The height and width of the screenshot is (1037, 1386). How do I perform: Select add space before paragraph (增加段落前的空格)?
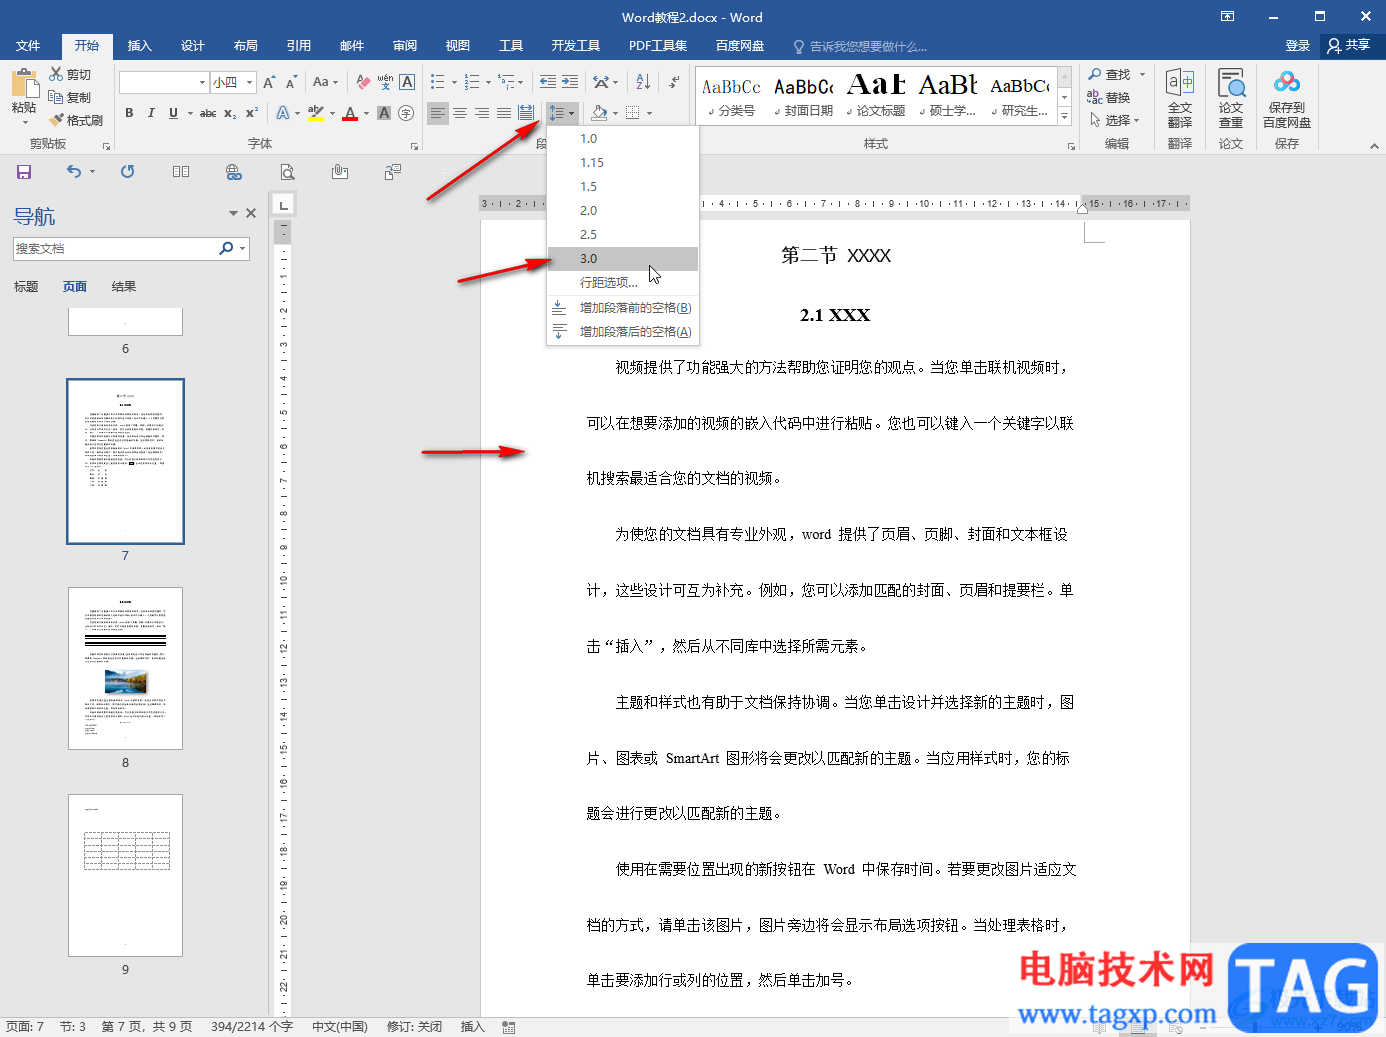[622, 308]
